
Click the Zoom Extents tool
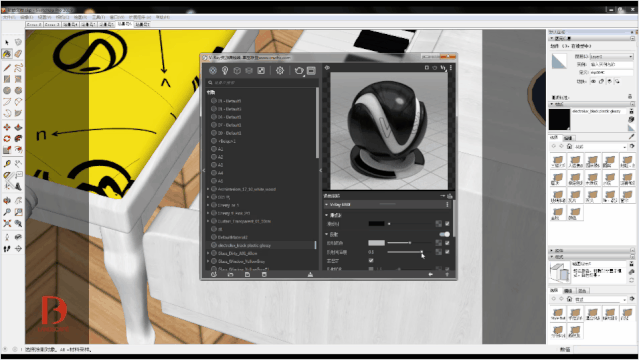click(7, 223)
